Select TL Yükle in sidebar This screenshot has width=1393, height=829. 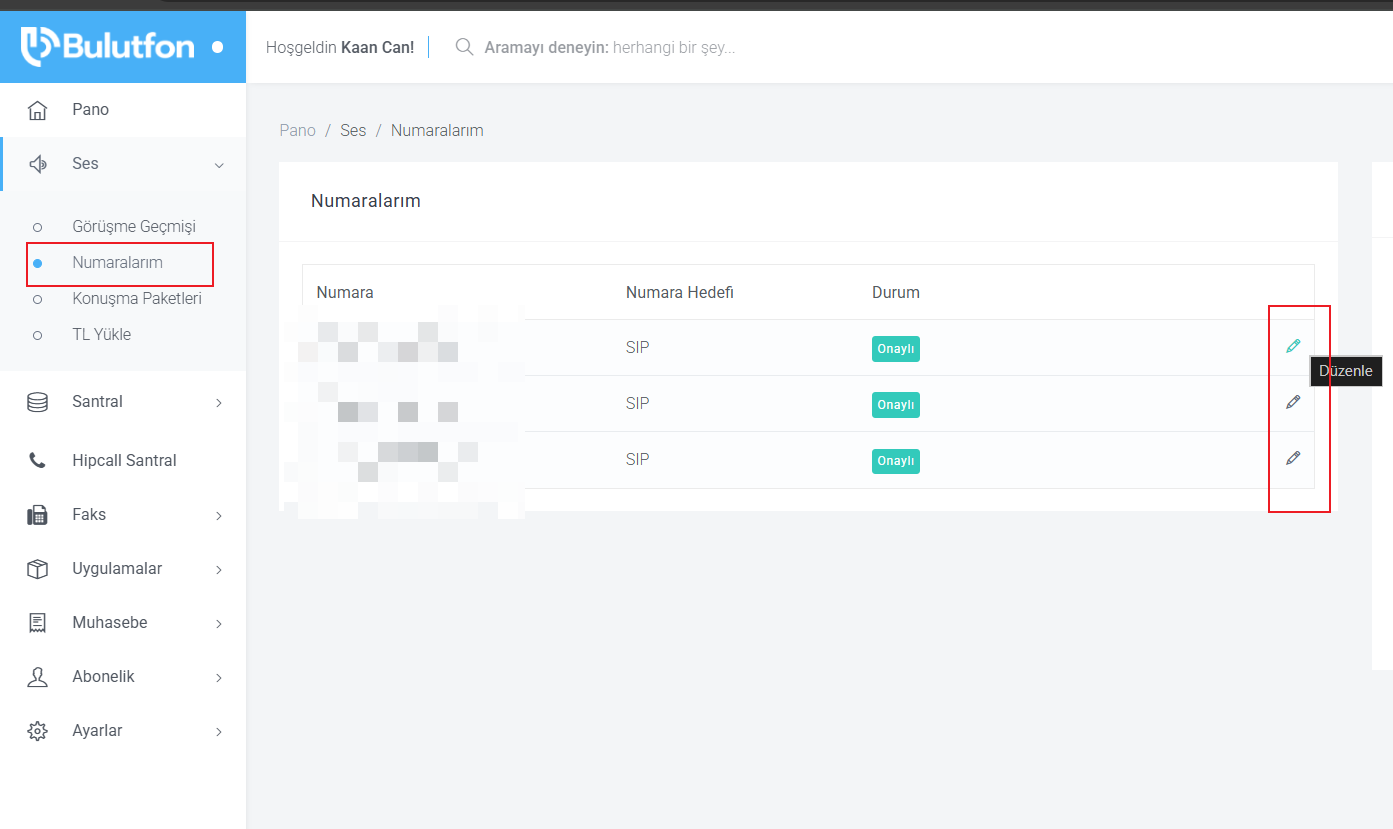[x=101, y=335]
